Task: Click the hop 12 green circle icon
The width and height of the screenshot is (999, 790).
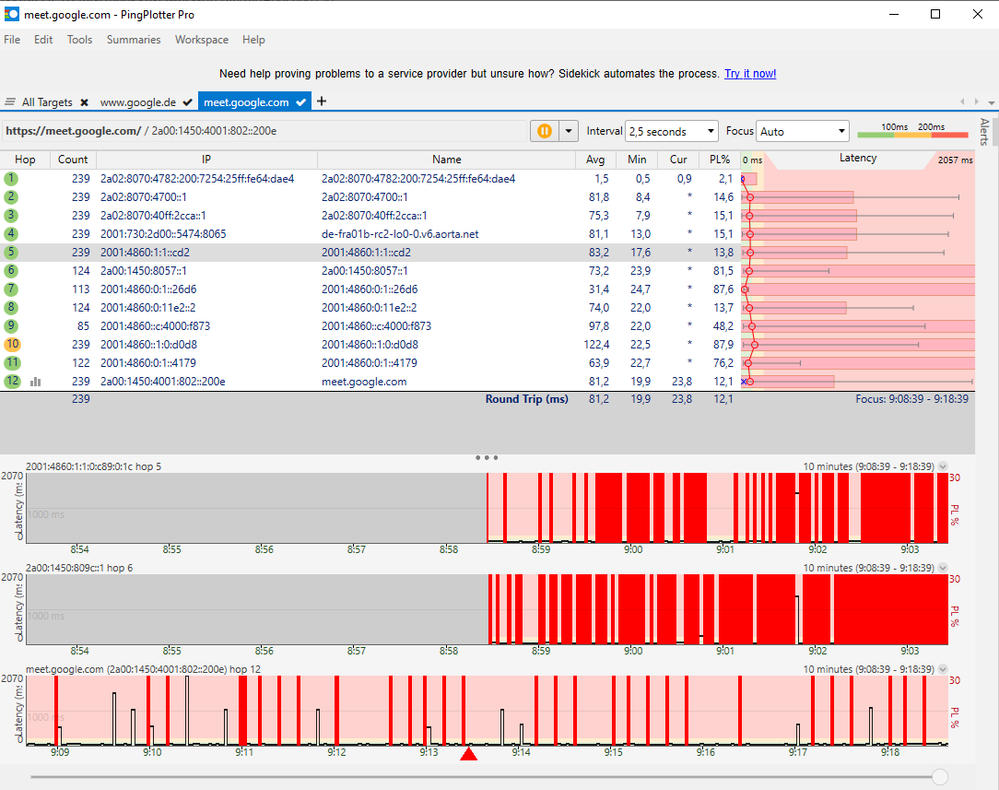Action: [x=12, y=382]
